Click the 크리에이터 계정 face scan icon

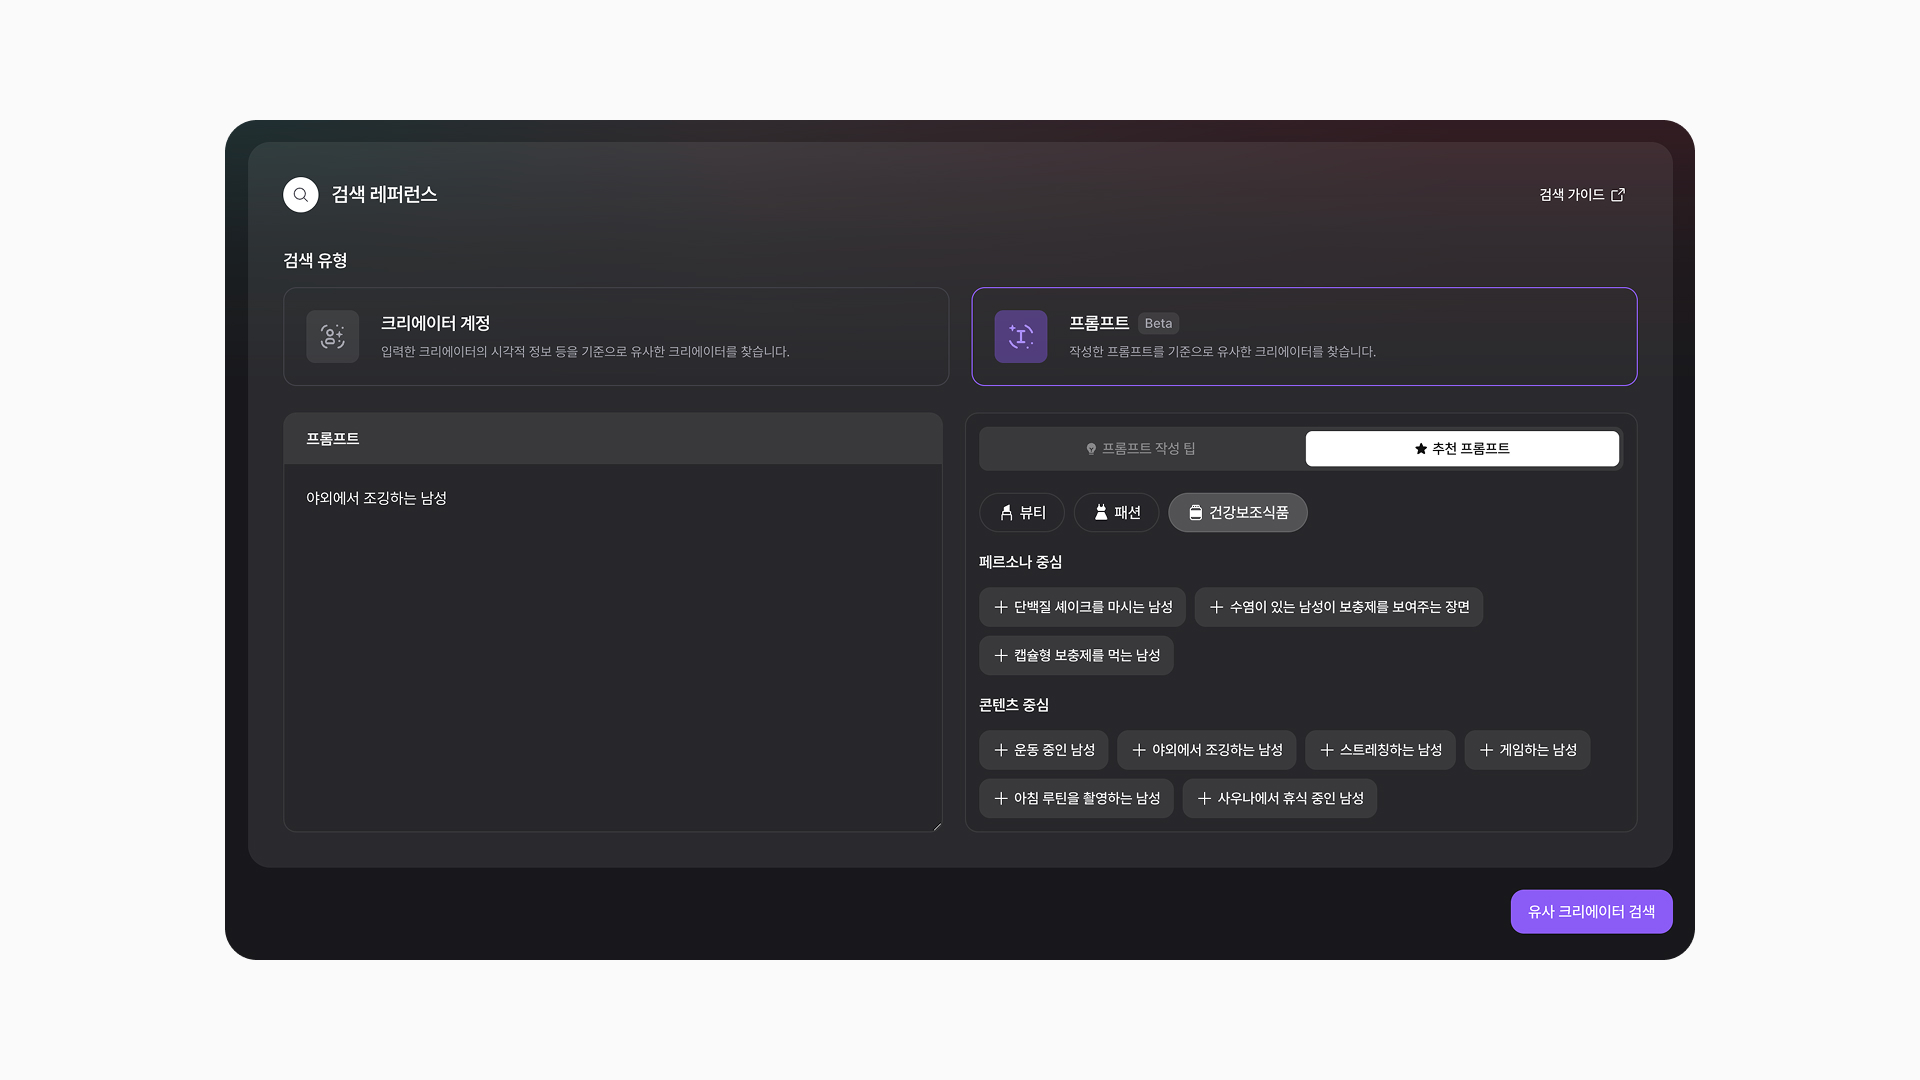(332, 337)
